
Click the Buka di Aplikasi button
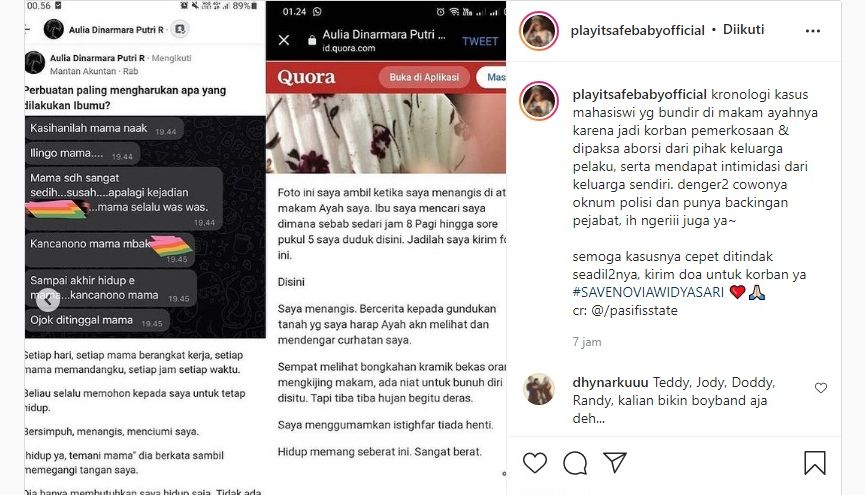(x=424, y=77)
